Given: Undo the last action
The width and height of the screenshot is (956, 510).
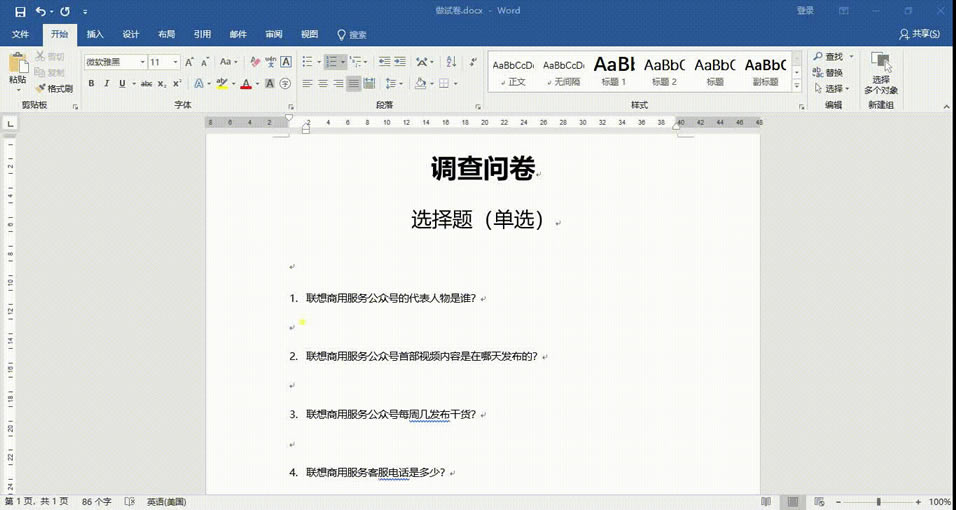Looking at the screenshot, I should pos(40,12).
